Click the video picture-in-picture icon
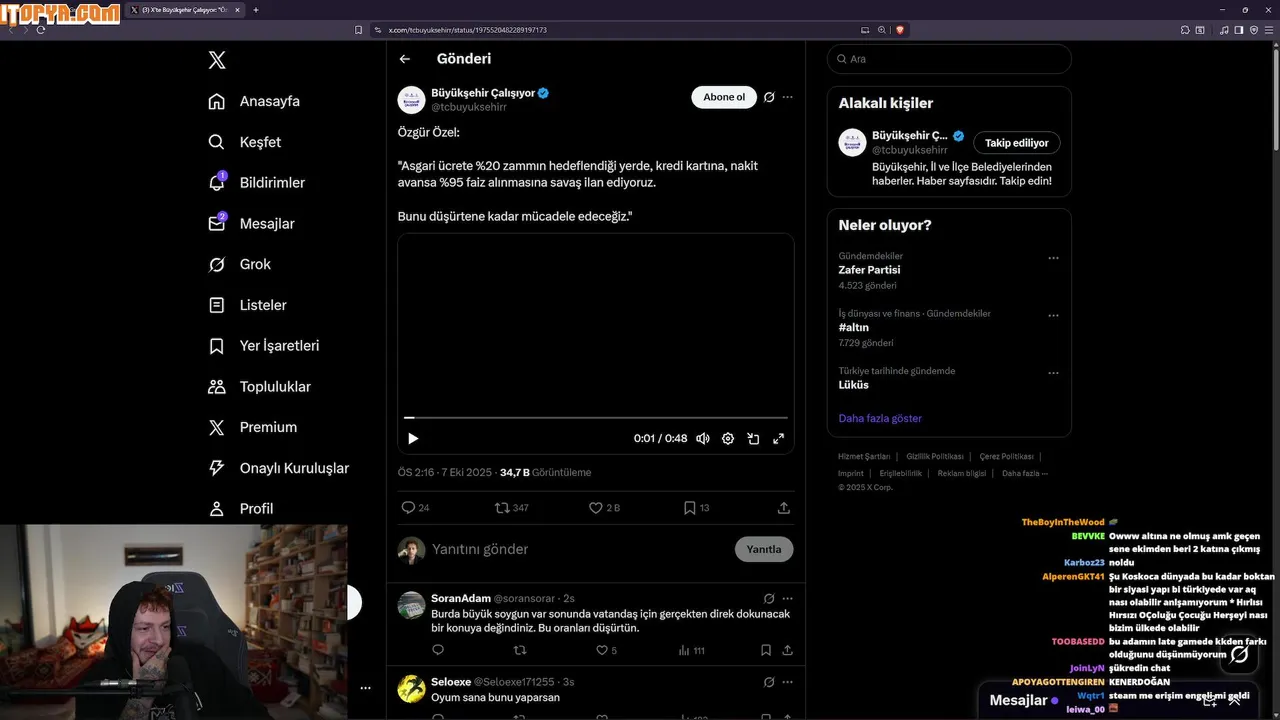The width and height of the screenshot is (1280, 720). click(x=753, y=438)
